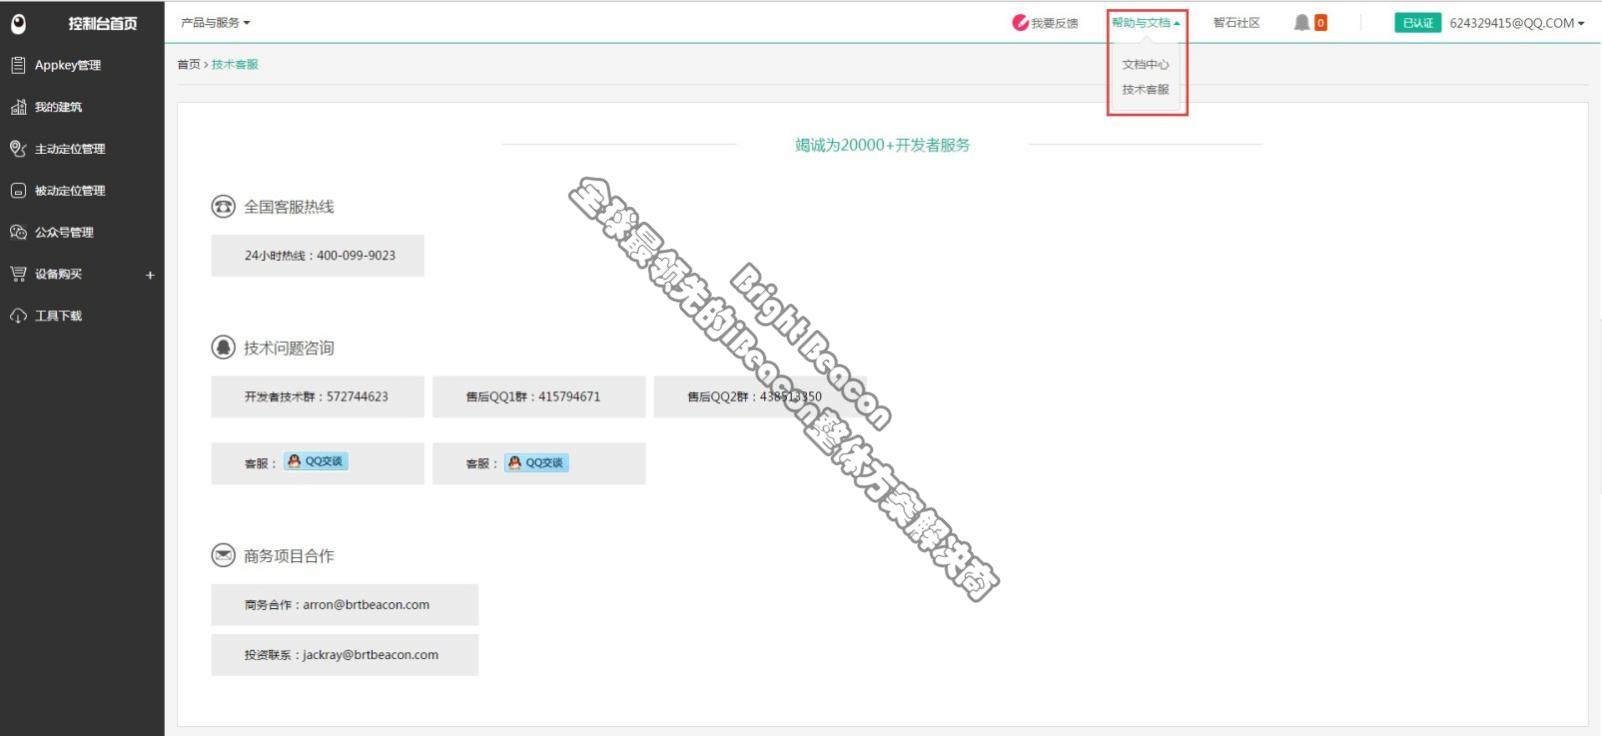Go to 首页 in the breadcrumb
Viewport: 1602px width, 736px height.
pos(188,64)
